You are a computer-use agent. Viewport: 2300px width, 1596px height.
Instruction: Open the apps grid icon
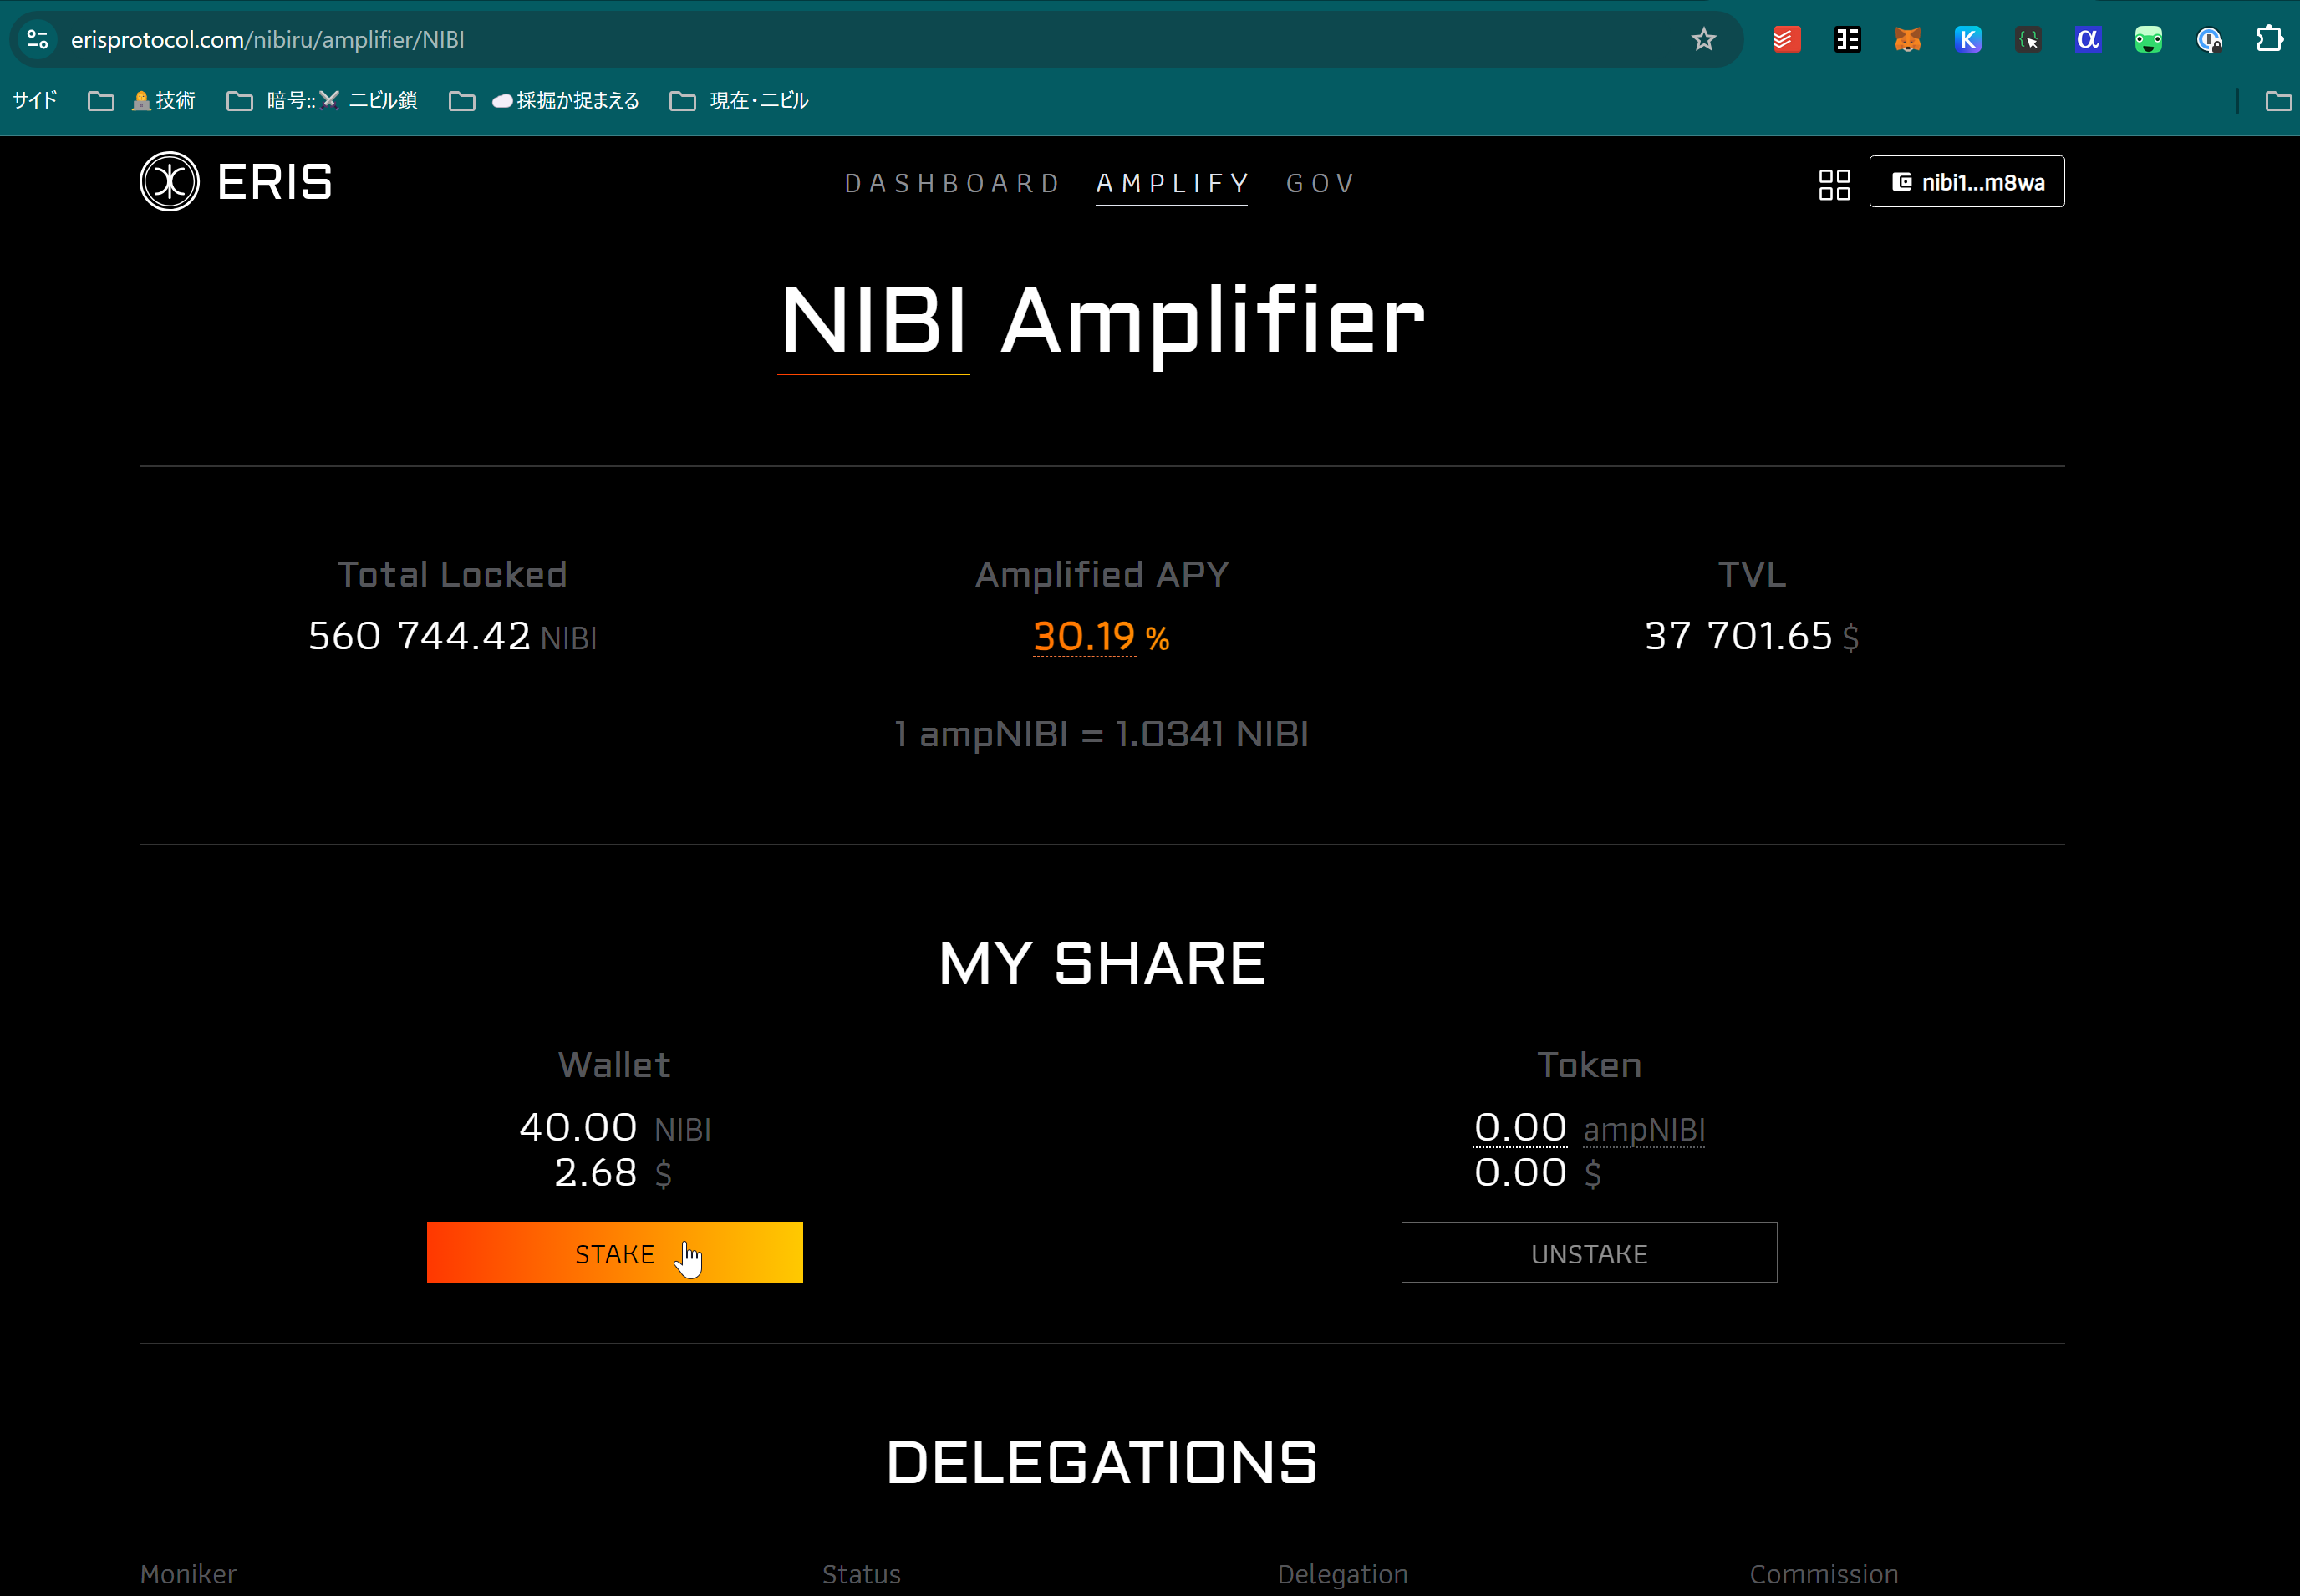click(x=1833, y=184)
